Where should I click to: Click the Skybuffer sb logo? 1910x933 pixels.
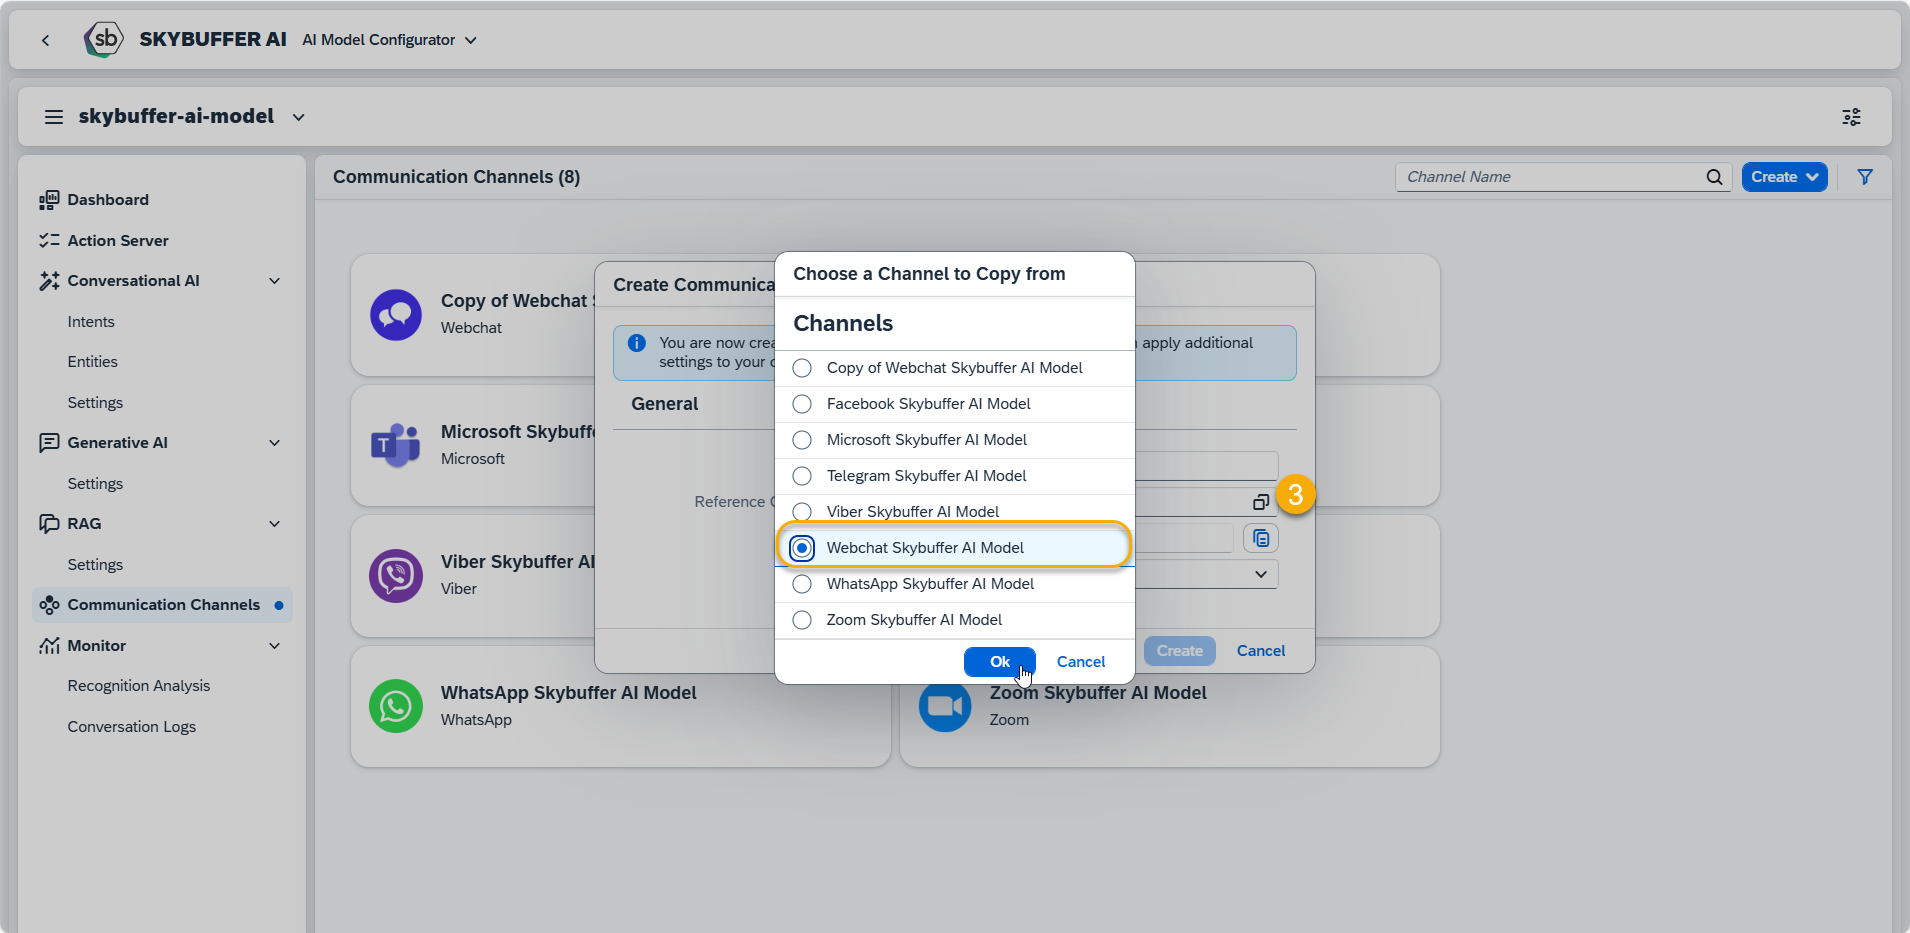coord(103,40)
